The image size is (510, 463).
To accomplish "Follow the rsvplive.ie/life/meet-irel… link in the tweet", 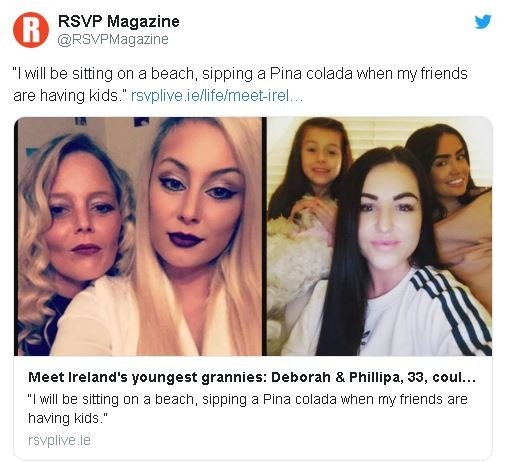I will coord(217,96).
